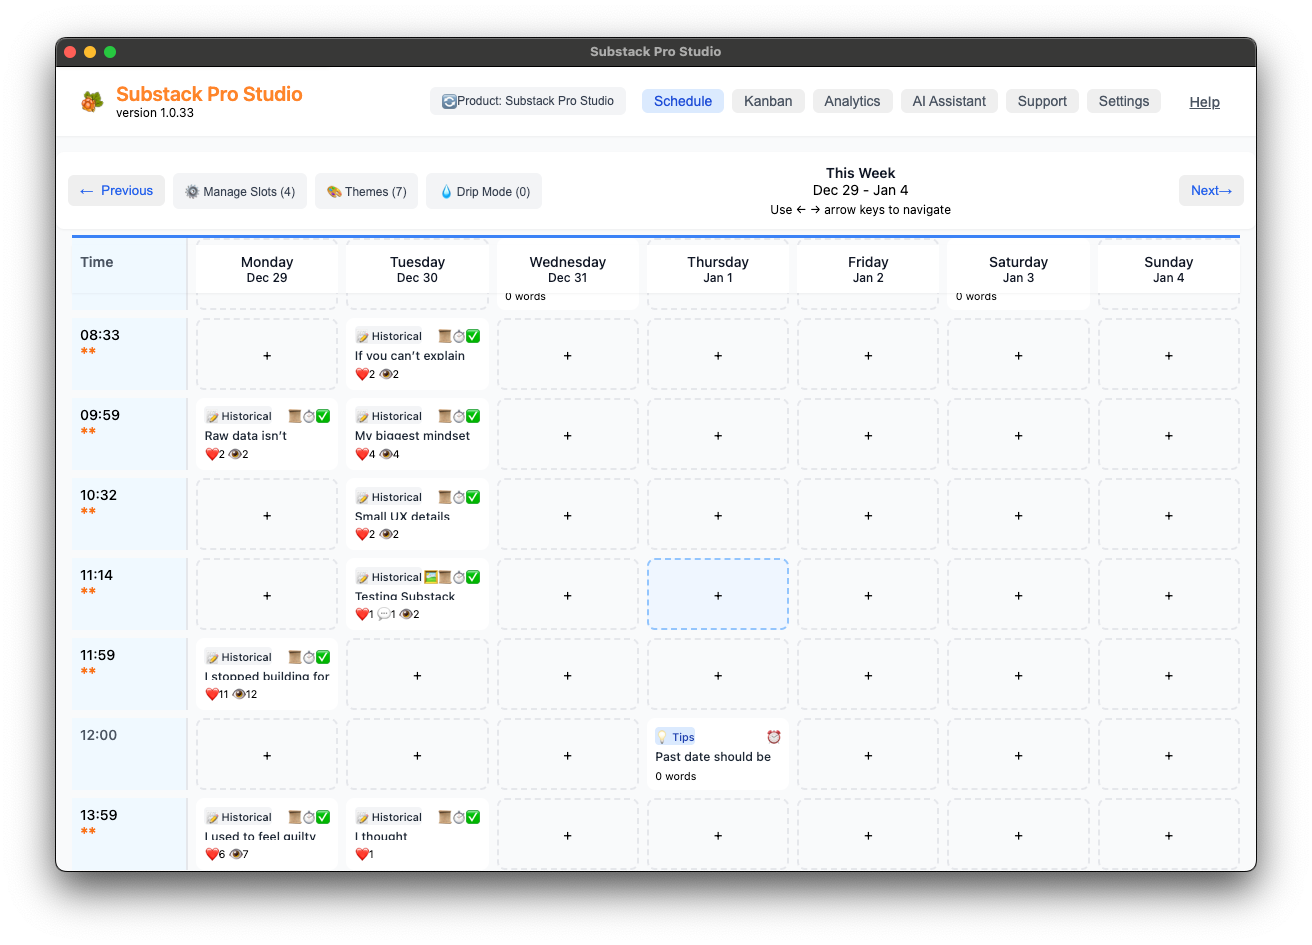Viewport: 1312px width, 945px height.
Task: Click the lightbulb icon on Tips card
Action: (x=662, y=737)
